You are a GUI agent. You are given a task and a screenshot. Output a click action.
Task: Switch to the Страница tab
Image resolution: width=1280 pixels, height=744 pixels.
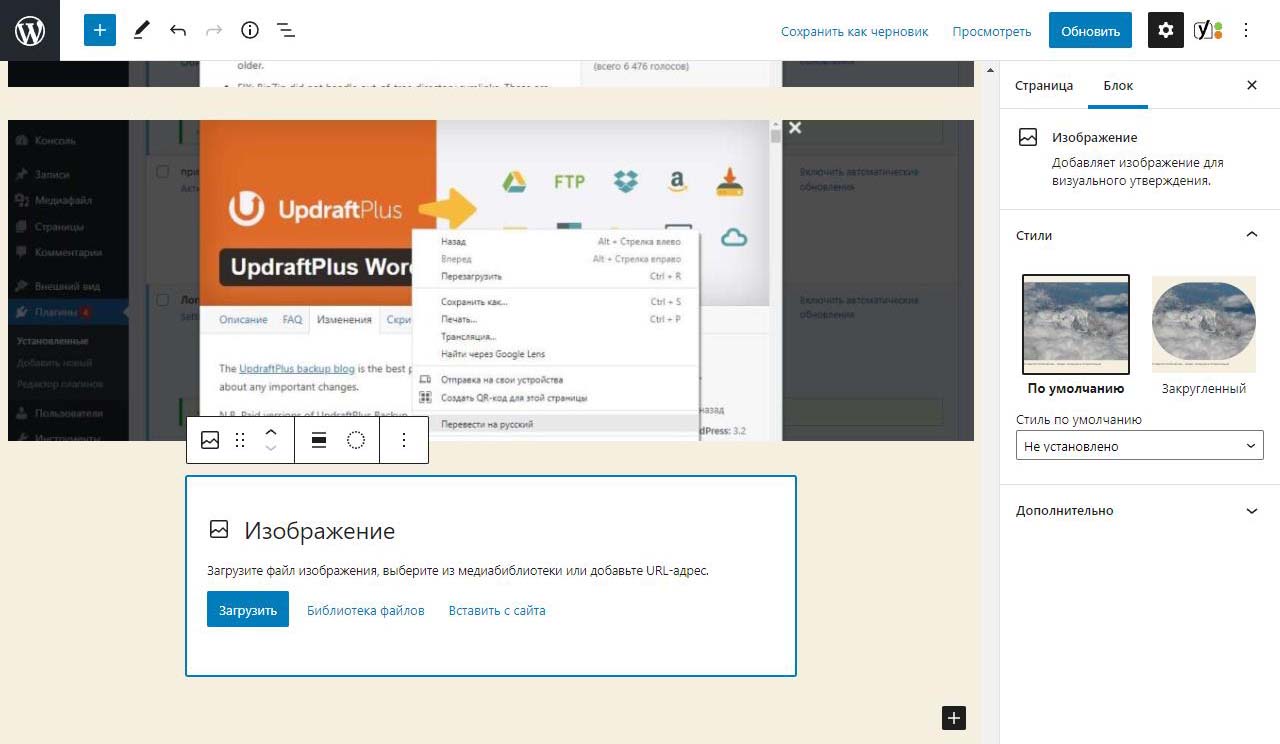click(1044, 85)
